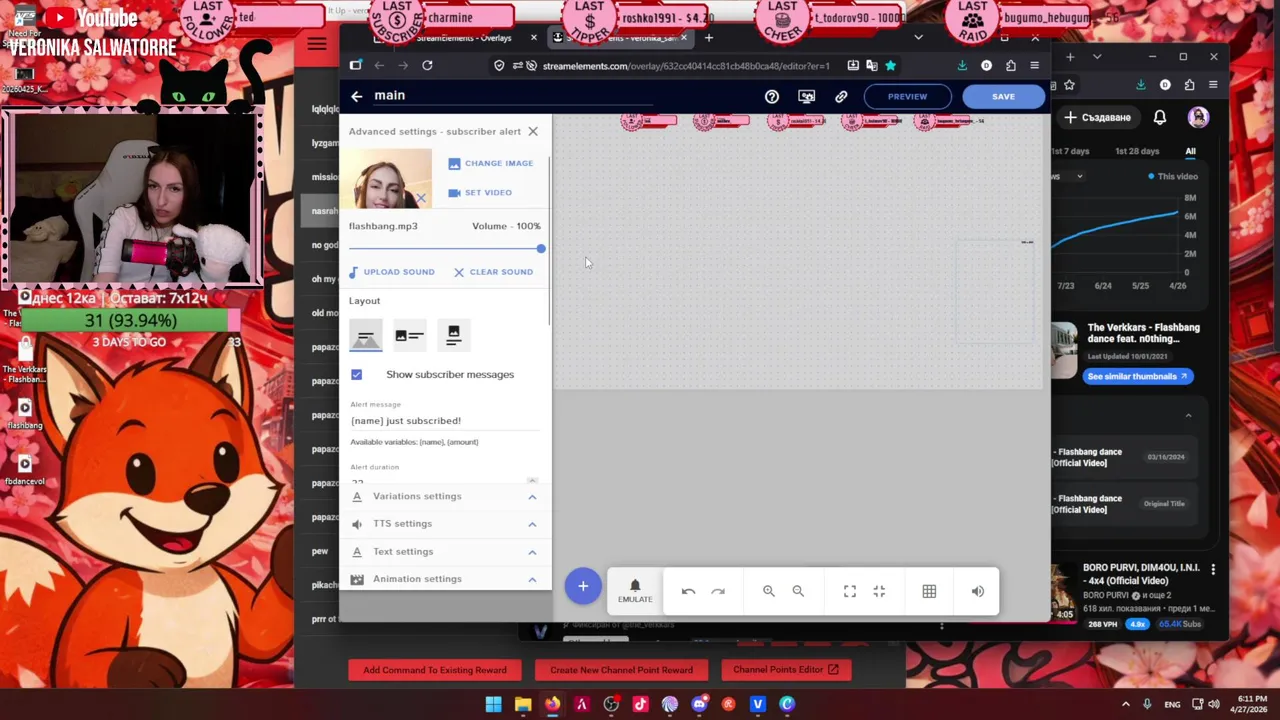Open the account avatar in YouTube Studio
Viewport: 1280px width, 720px height.
(x=1198, y=117)
